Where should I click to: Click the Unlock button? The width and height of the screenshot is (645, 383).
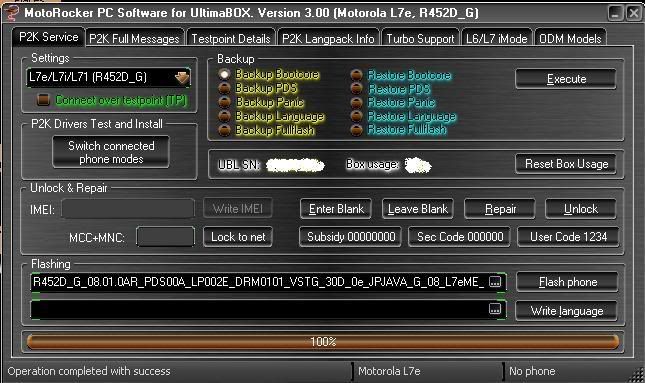pyautogui.click(x=580, y=209)
